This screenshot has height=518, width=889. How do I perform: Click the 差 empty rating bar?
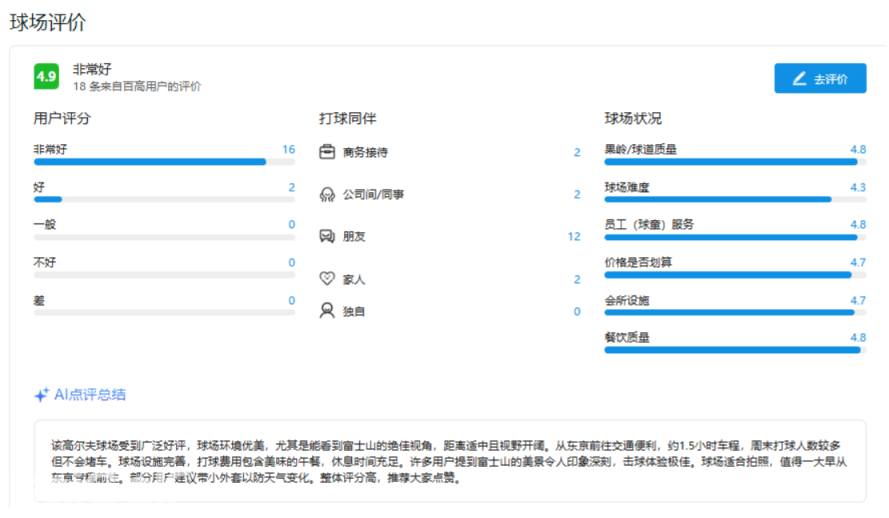(x=164, y=312)
